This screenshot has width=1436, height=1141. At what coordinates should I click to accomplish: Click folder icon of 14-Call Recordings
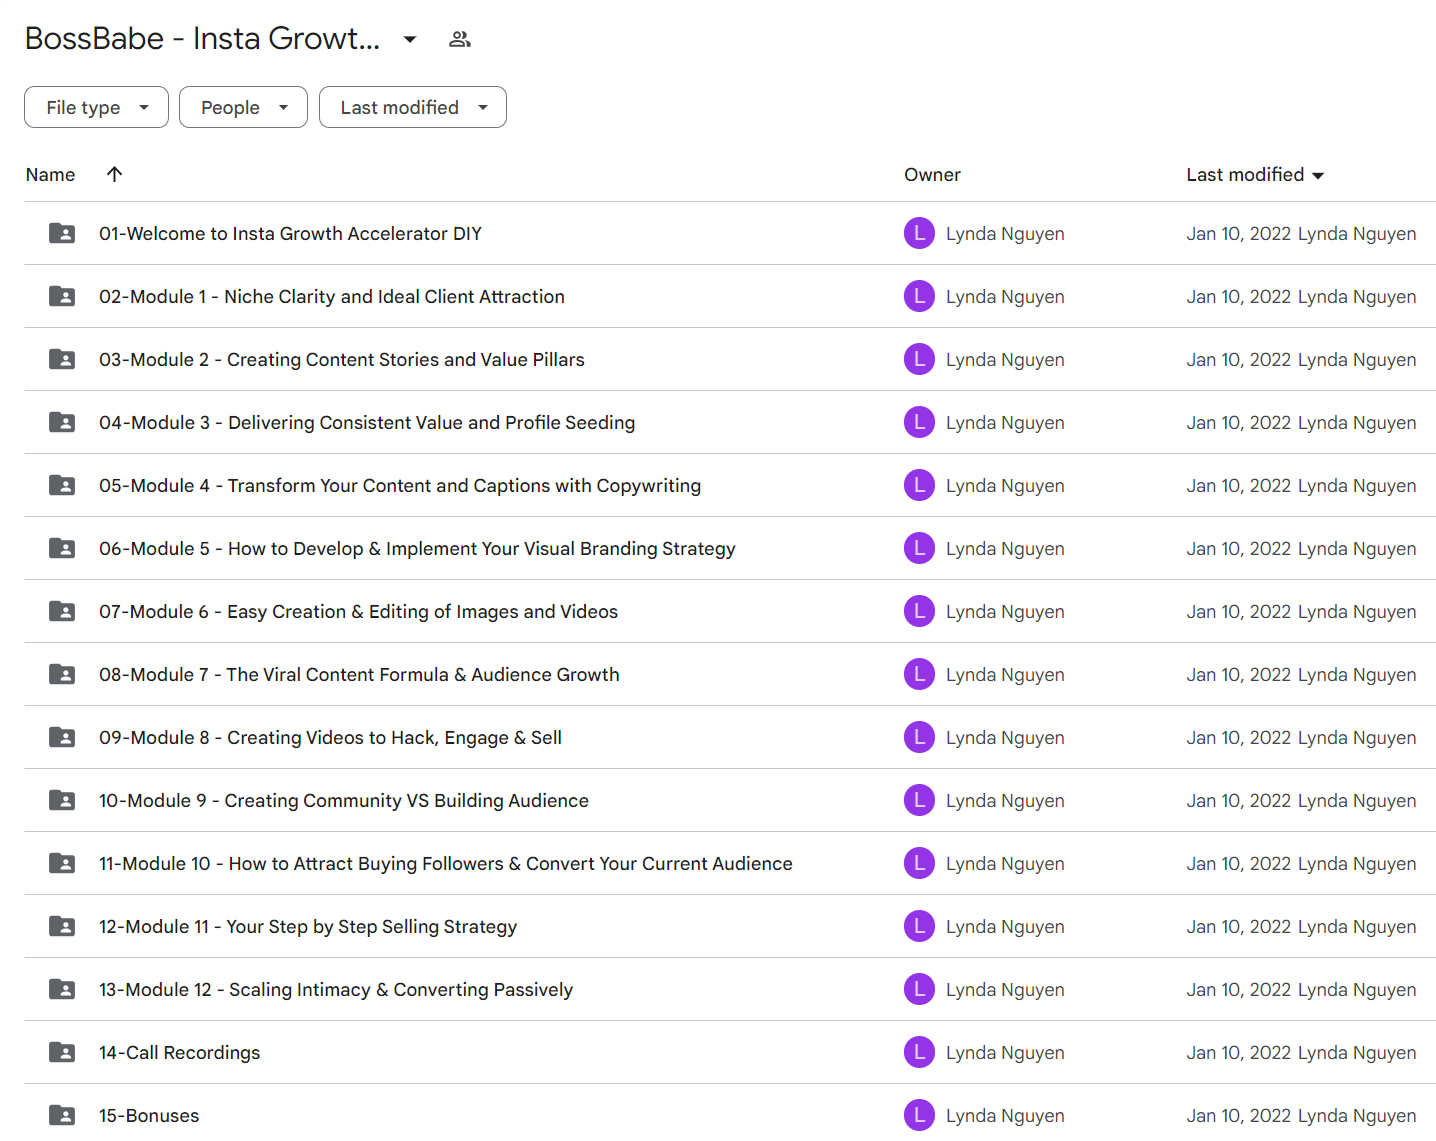[62, 1052]
